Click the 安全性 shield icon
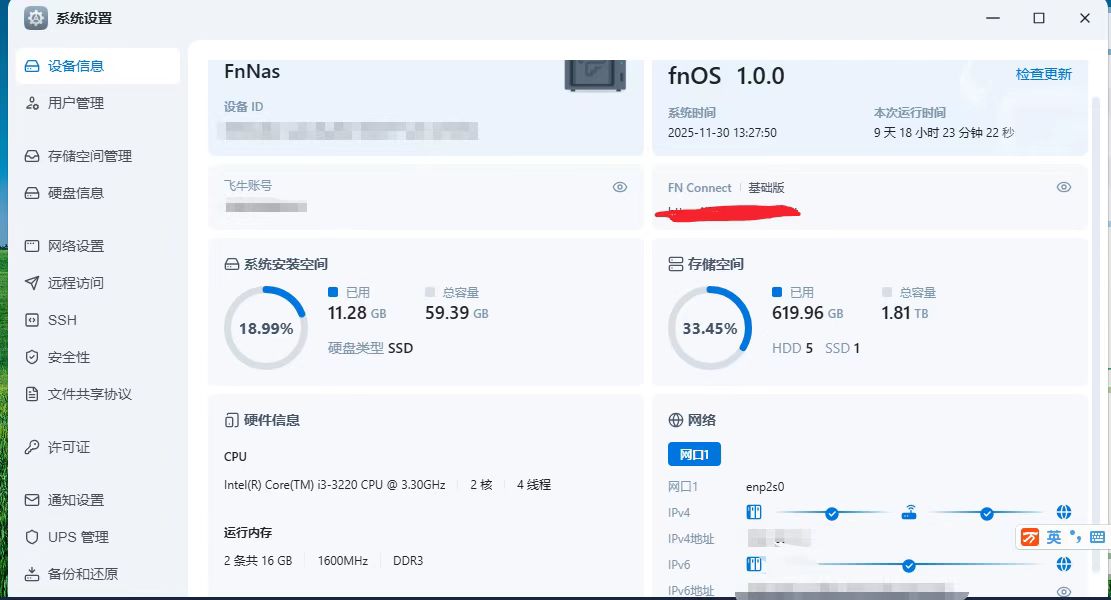The image size is (1111, 600). click(x=32, y=357)
